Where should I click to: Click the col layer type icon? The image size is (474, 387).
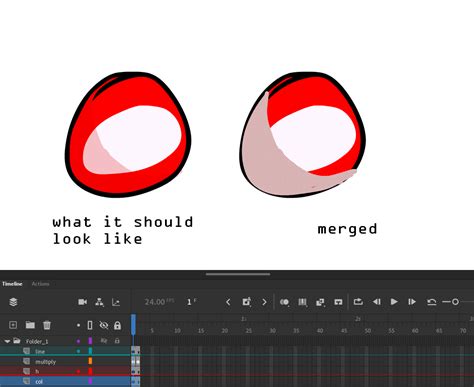27,381
